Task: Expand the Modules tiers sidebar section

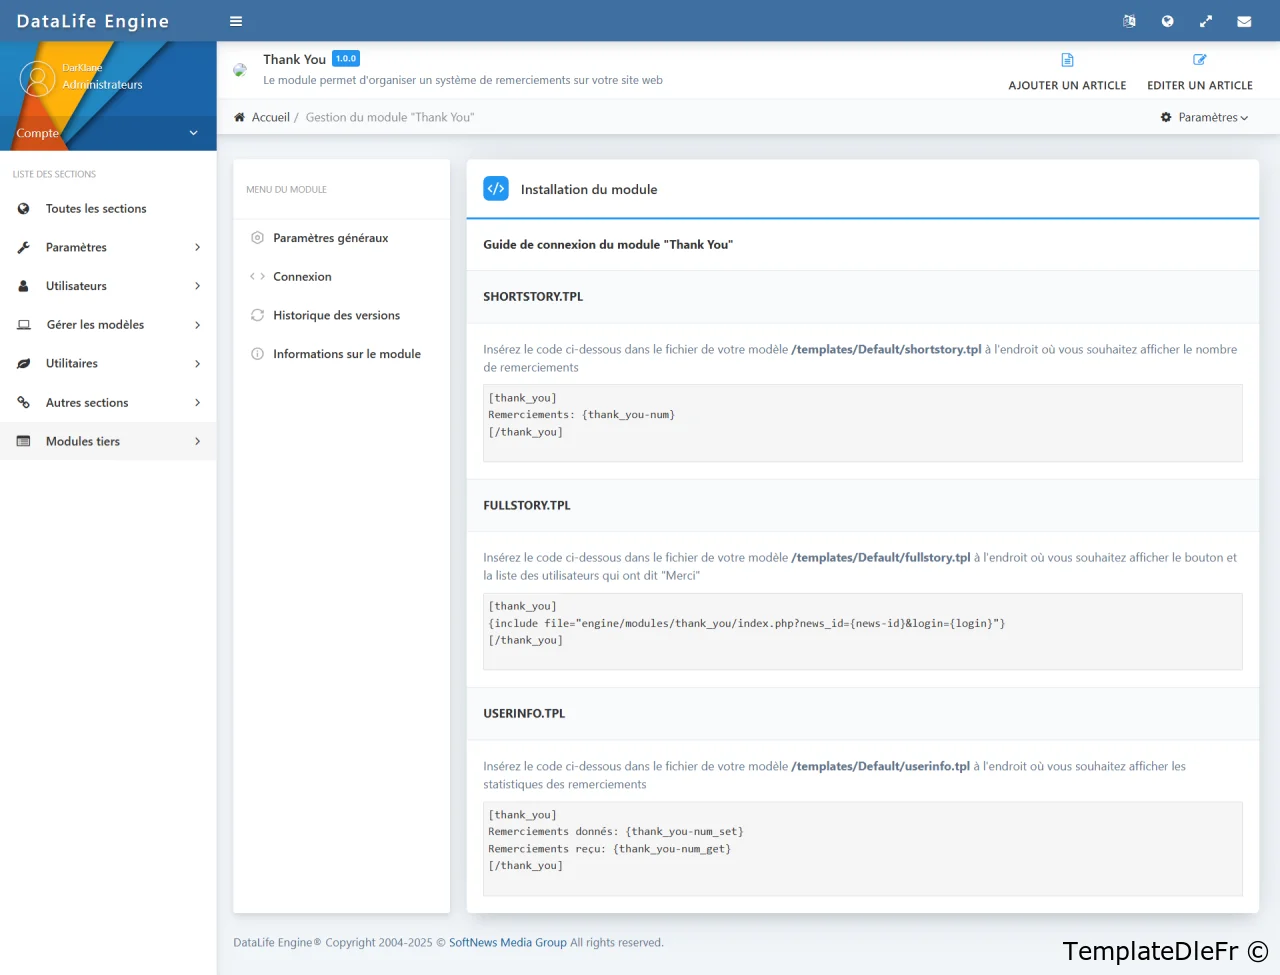Action: tap(108, 441)
